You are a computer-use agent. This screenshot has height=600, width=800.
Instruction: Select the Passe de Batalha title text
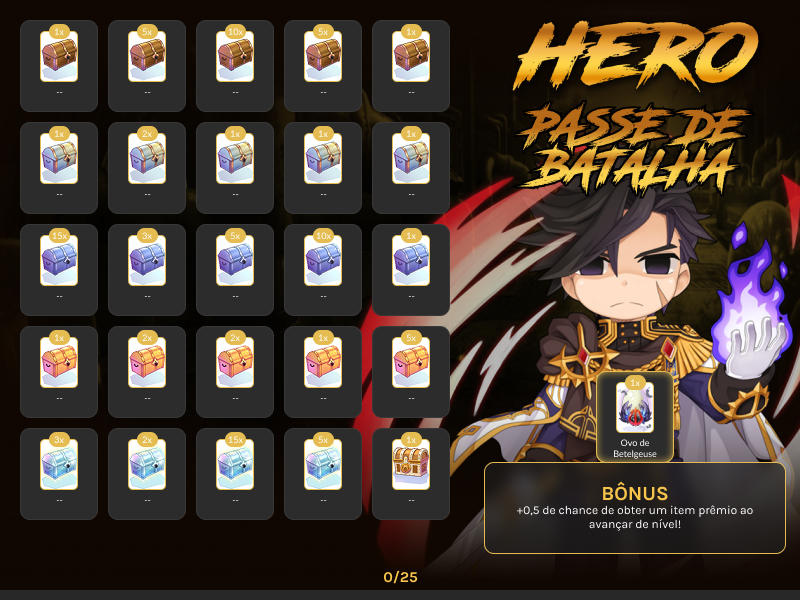[633, 148]
